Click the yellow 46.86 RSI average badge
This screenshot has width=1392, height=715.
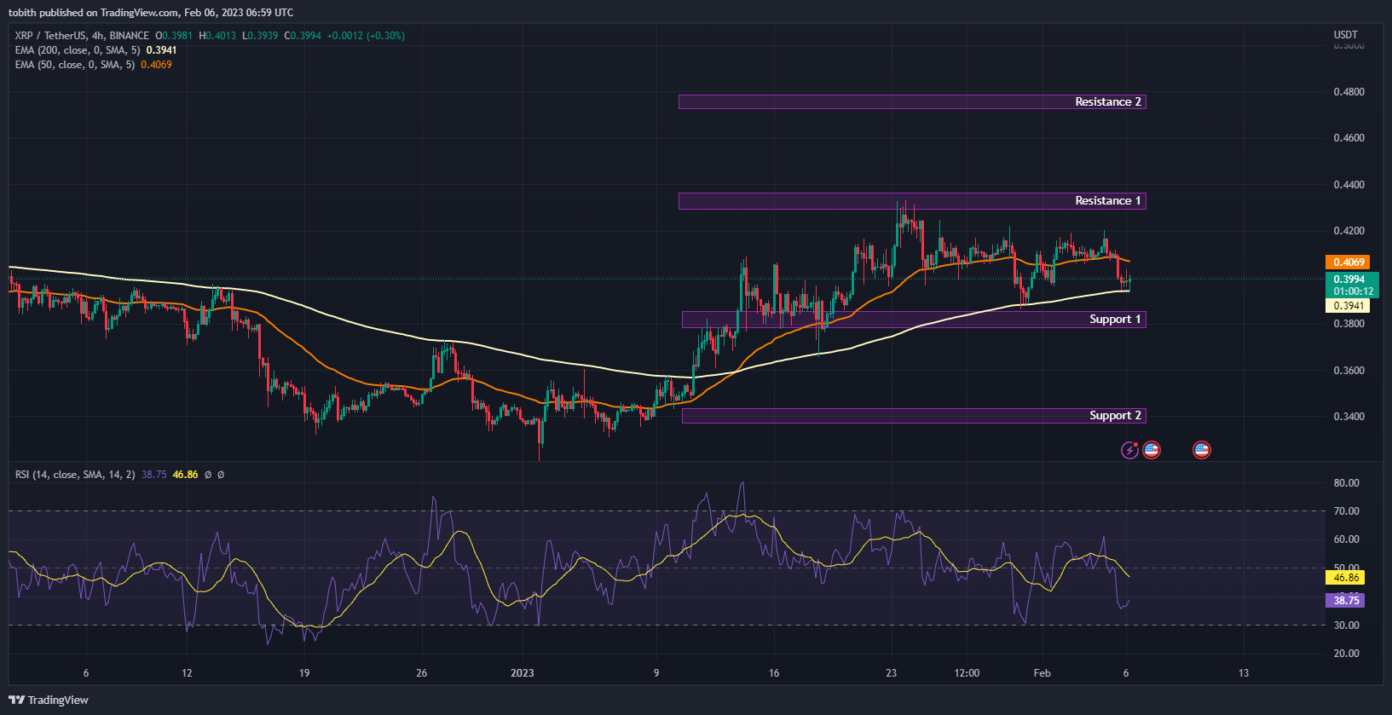coord(1347,578)
